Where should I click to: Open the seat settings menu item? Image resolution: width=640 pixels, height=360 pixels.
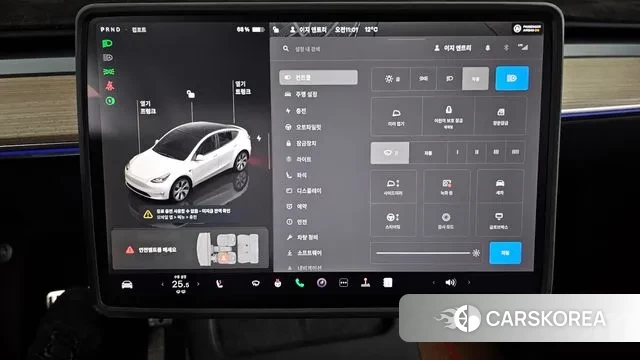pos(296,175)
